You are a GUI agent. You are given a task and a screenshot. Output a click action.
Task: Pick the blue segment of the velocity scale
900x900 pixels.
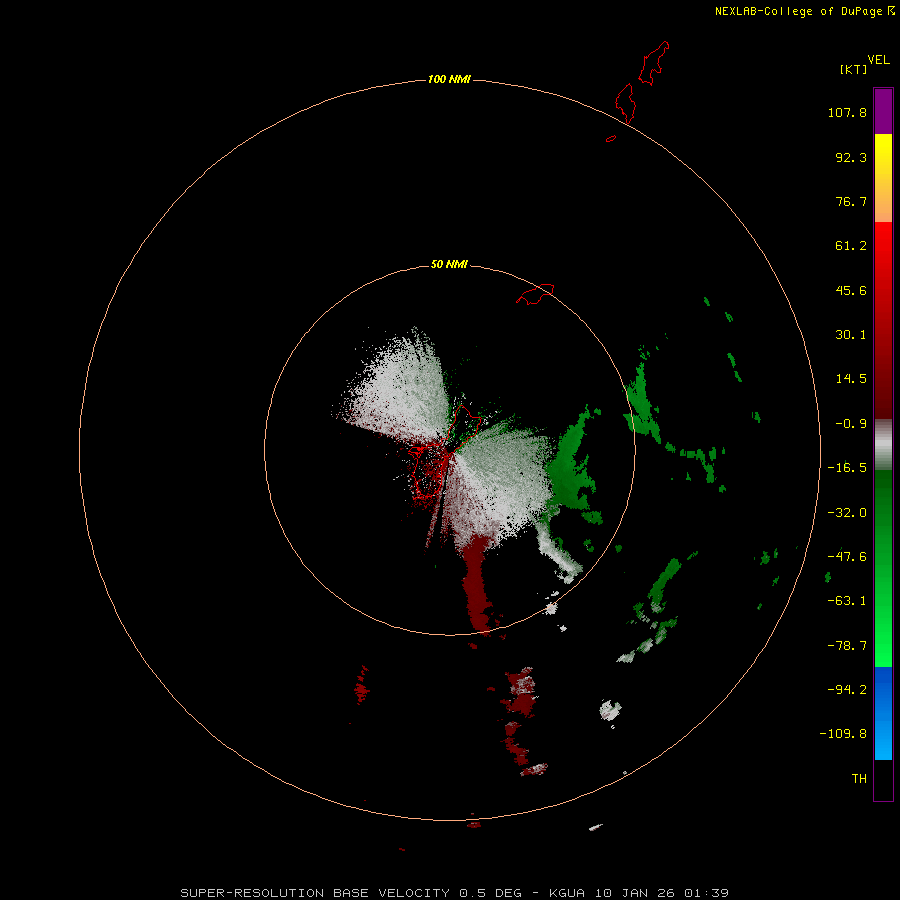point(883,713)
